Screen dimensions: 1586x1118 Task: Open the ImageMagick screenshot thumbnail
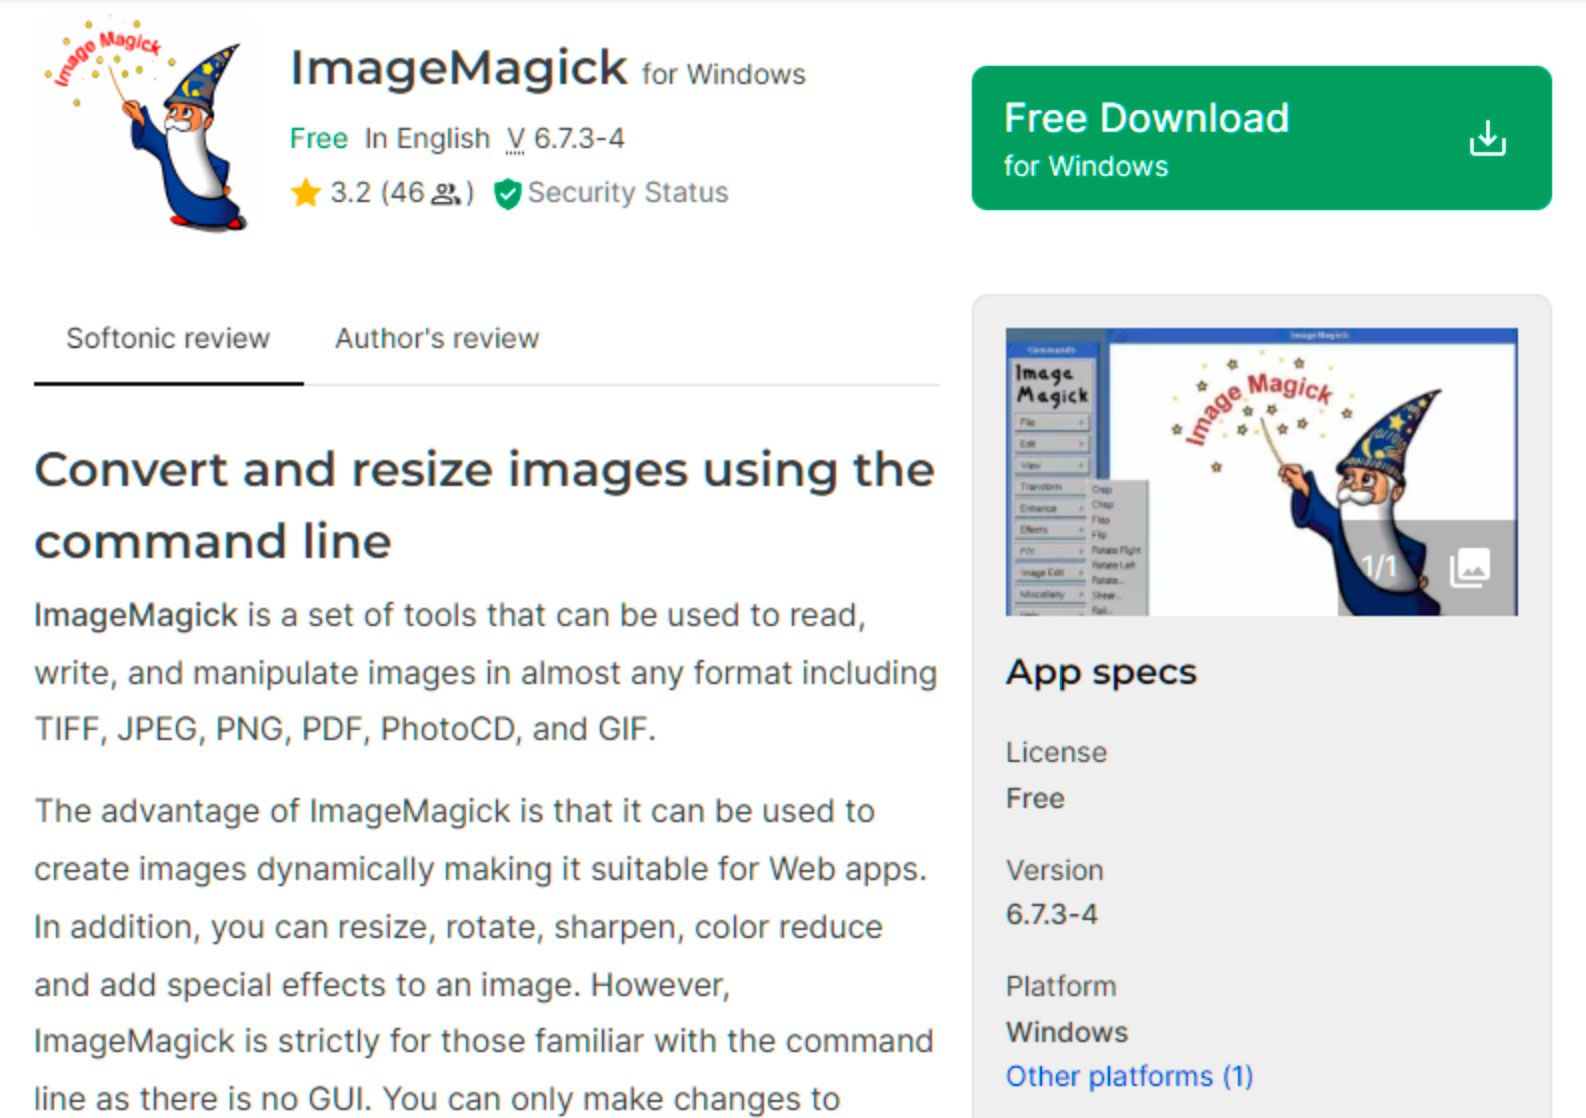pos(1261,471)
